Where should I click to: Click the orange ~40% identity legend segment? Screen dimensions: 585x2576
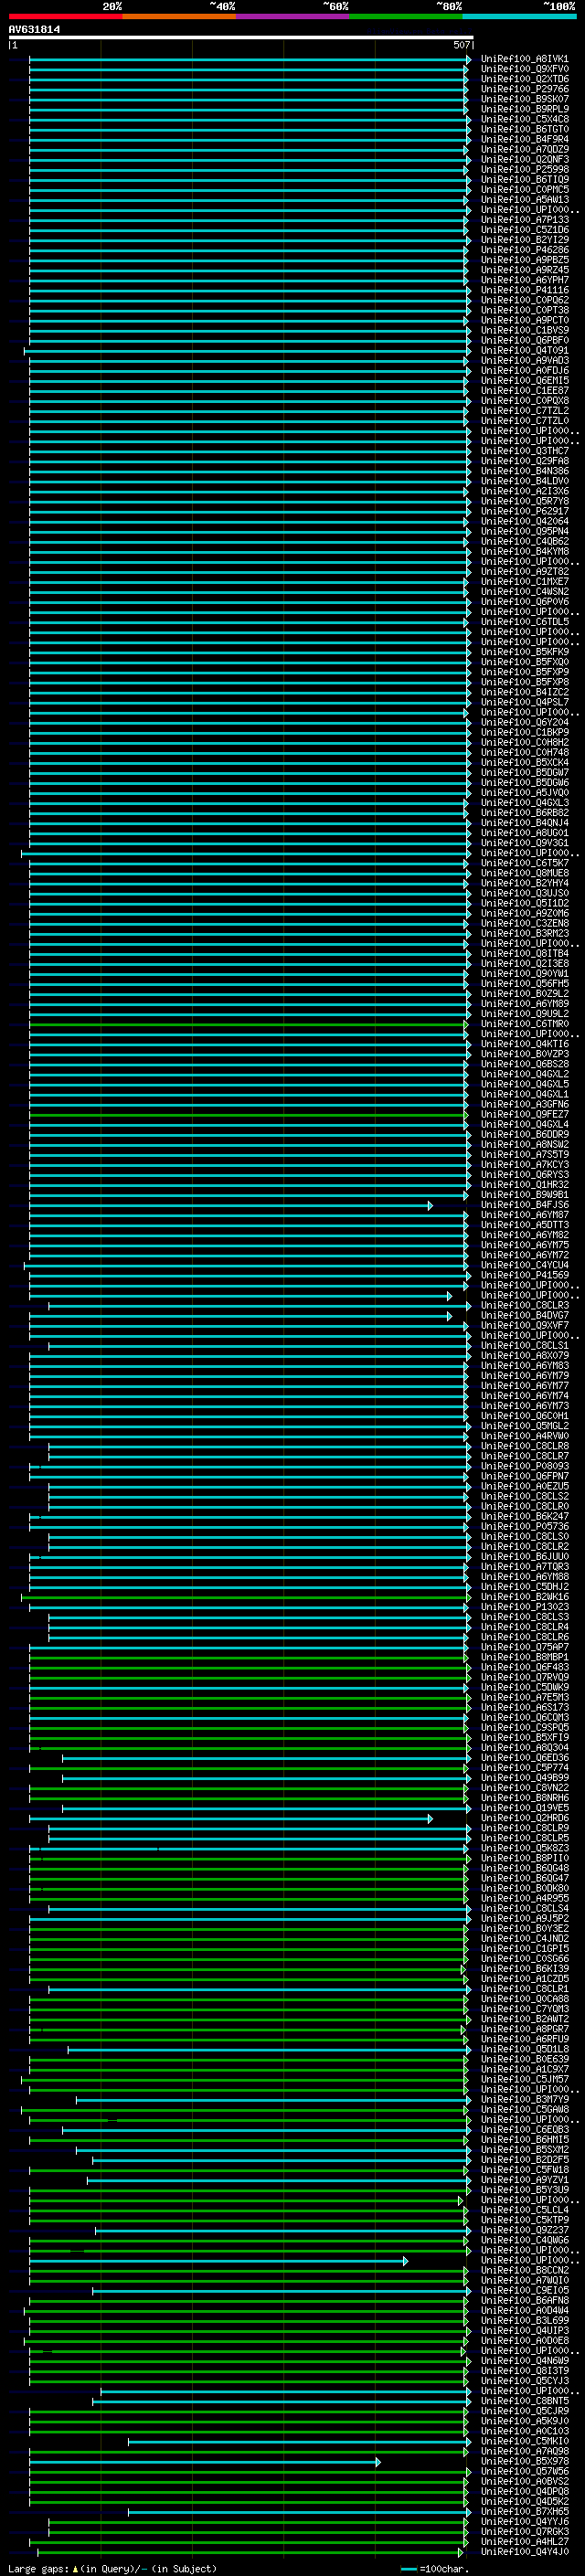pos(179,16)
